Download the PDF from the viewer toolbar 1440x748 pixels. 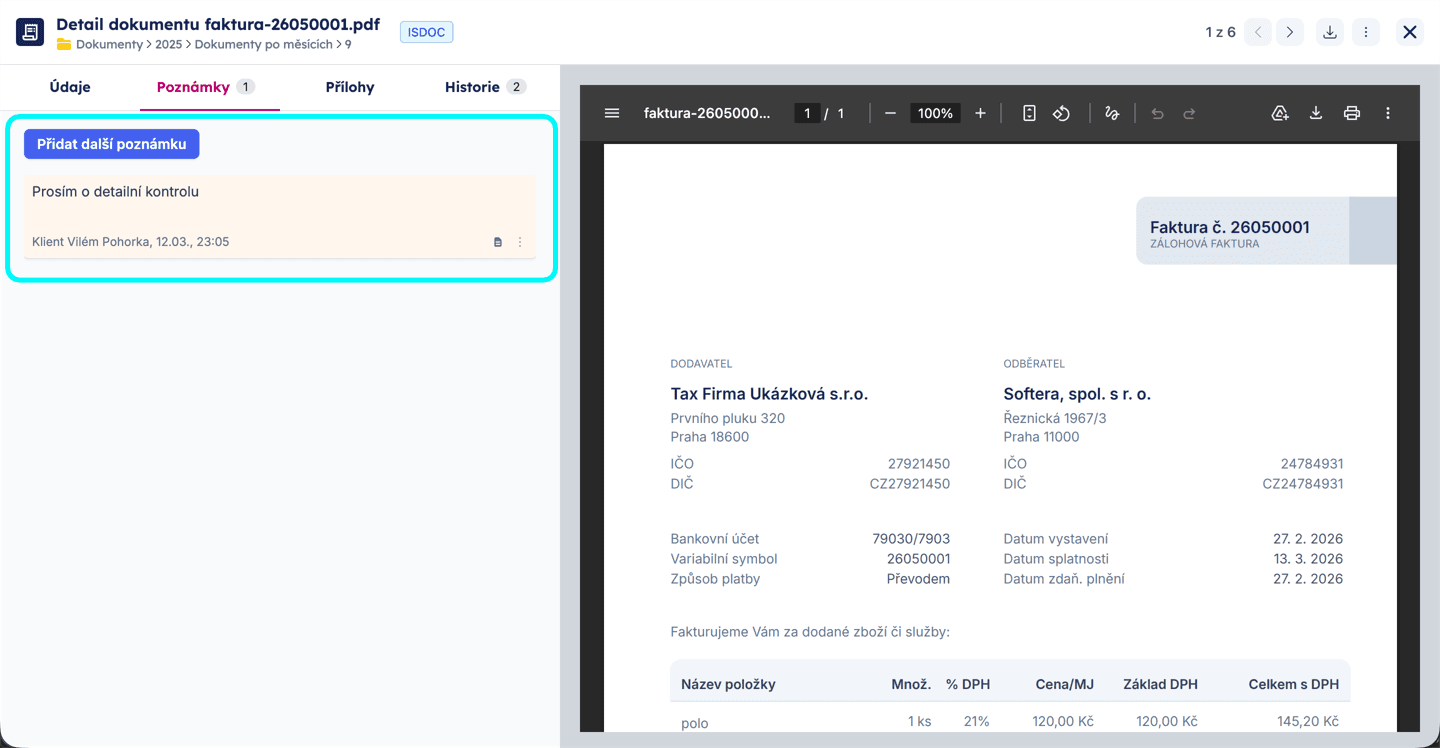[x=1316, y=113]
